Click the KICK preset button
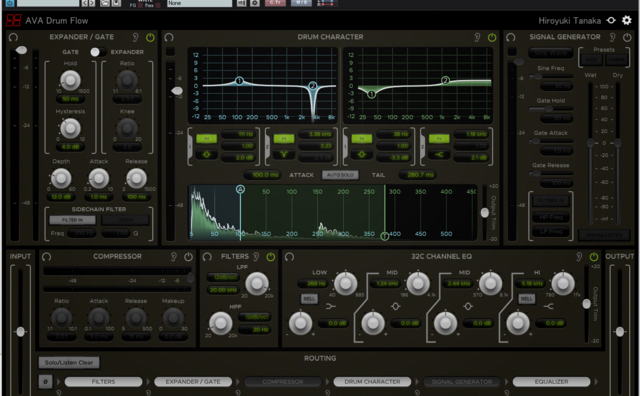 pyautogui.click(x=591, y=60)
